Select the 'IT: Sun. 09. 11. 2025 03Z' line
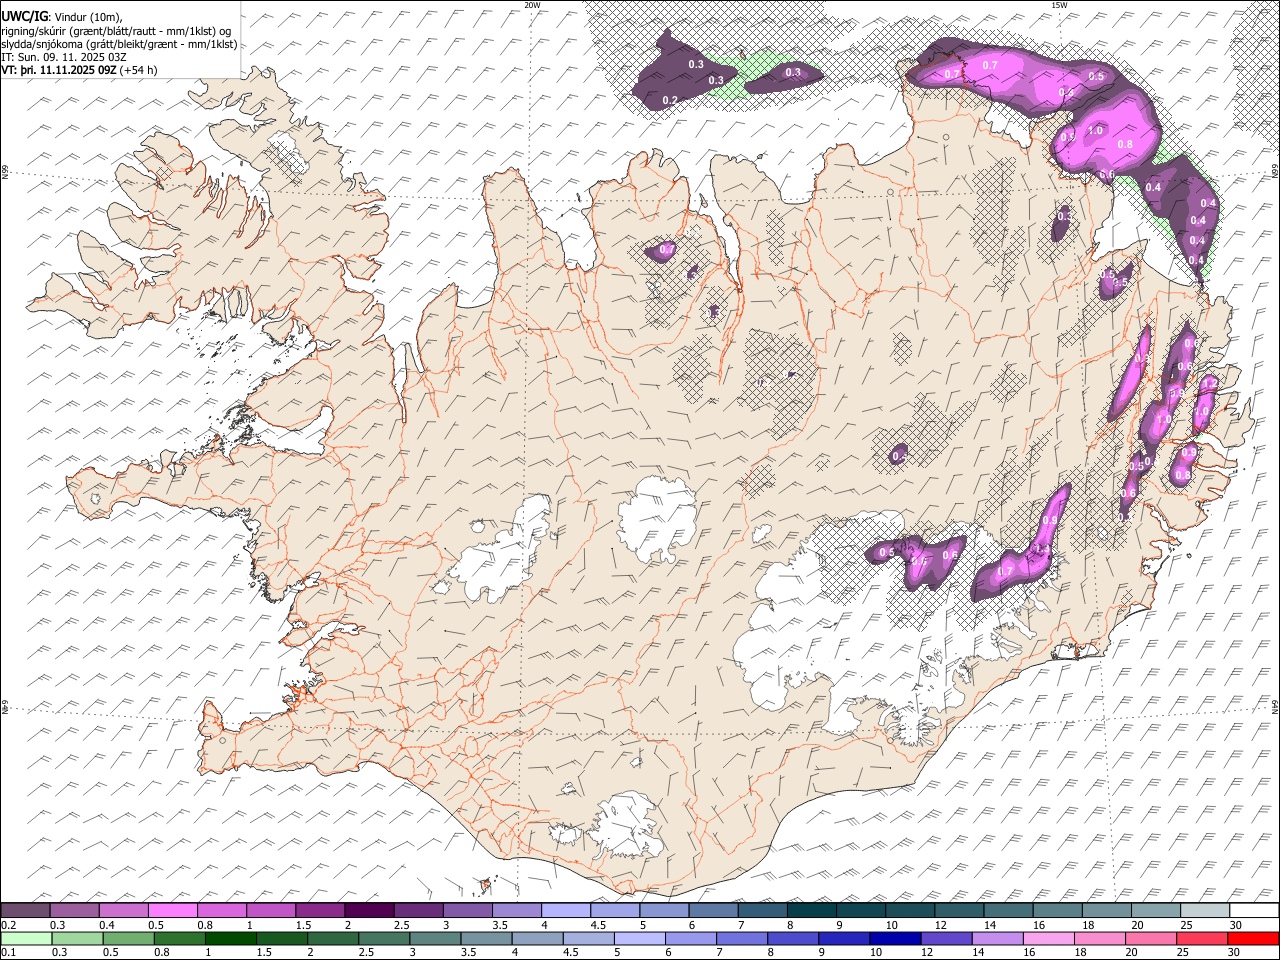This screenshot has width=1280, height=960. [64, 57]
